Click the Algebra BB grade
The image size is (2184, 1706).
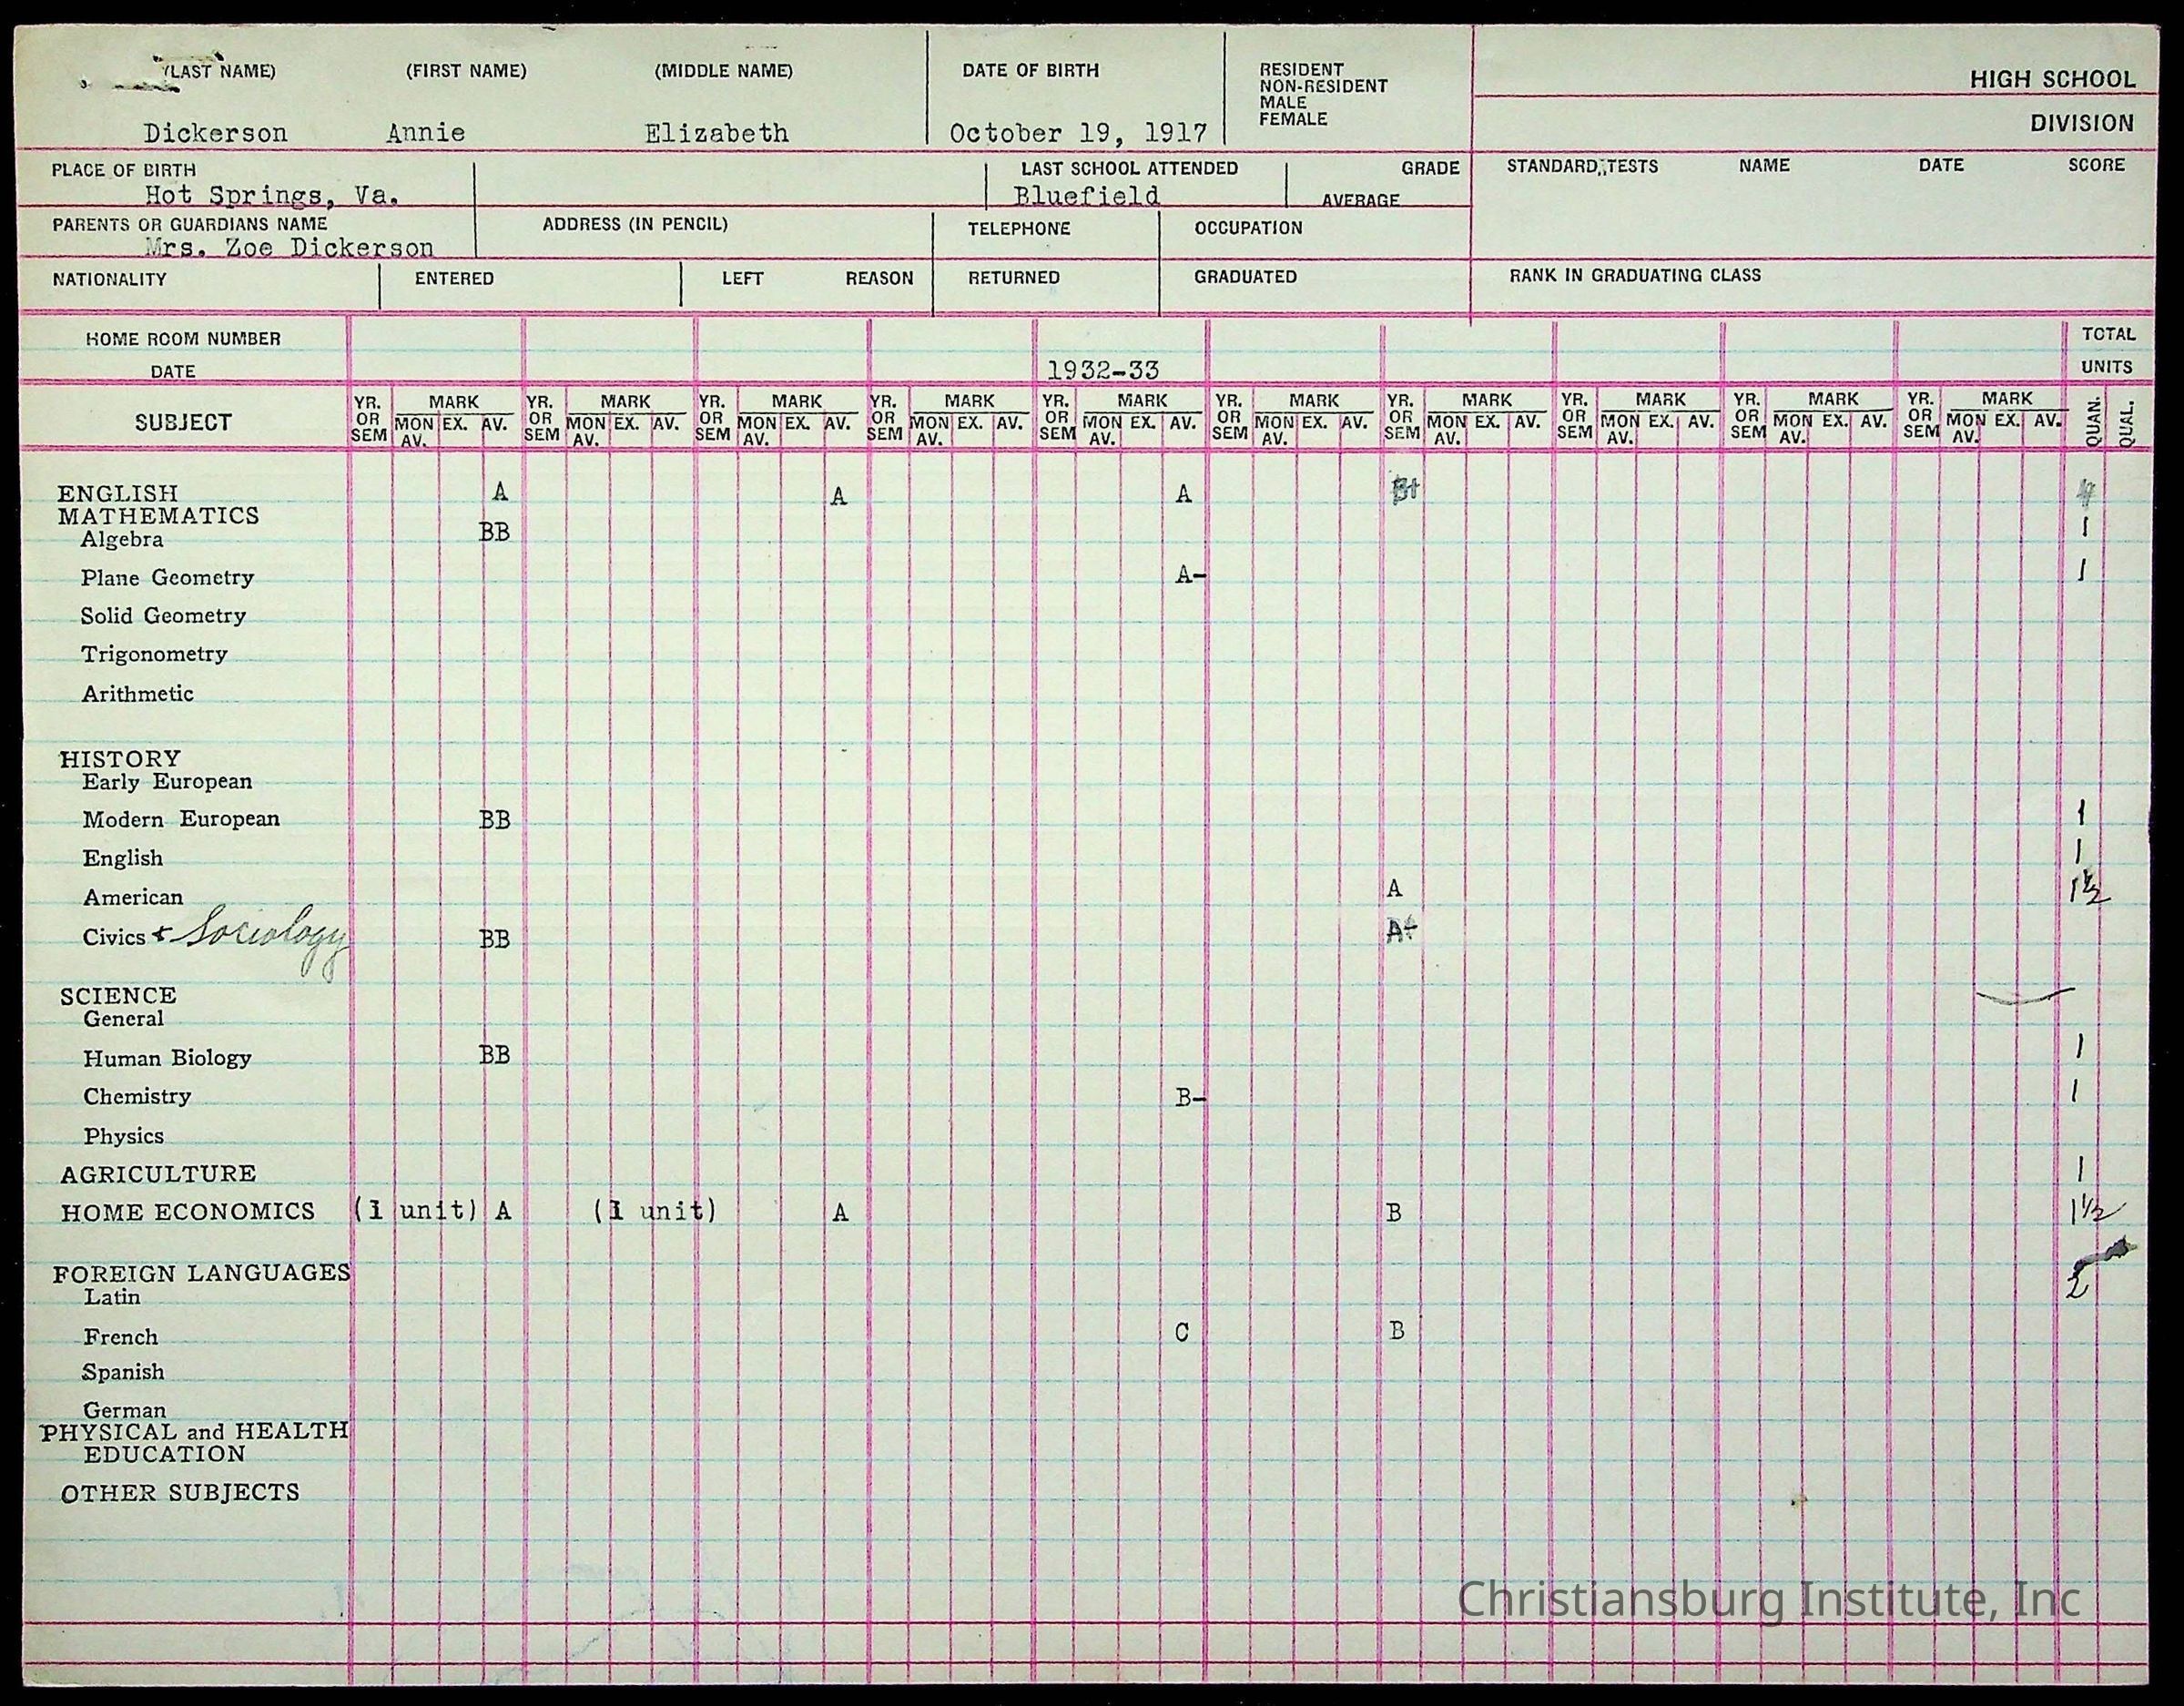pyautogui.click(x=494, y=533)
